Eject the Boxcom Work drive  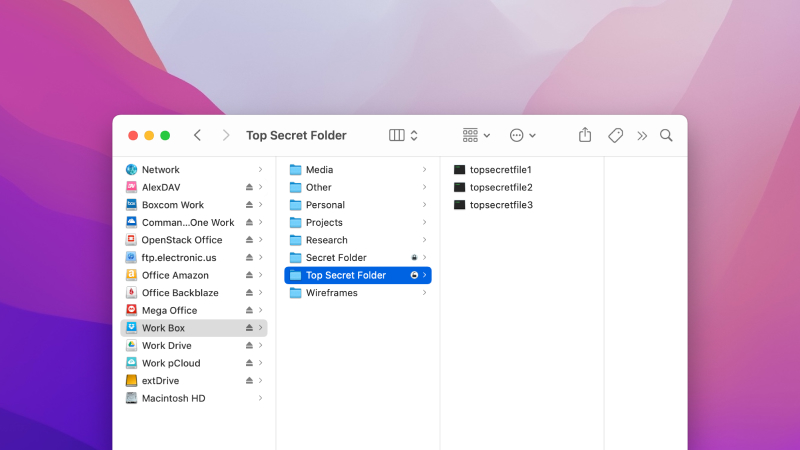click(x=249, y=205)
